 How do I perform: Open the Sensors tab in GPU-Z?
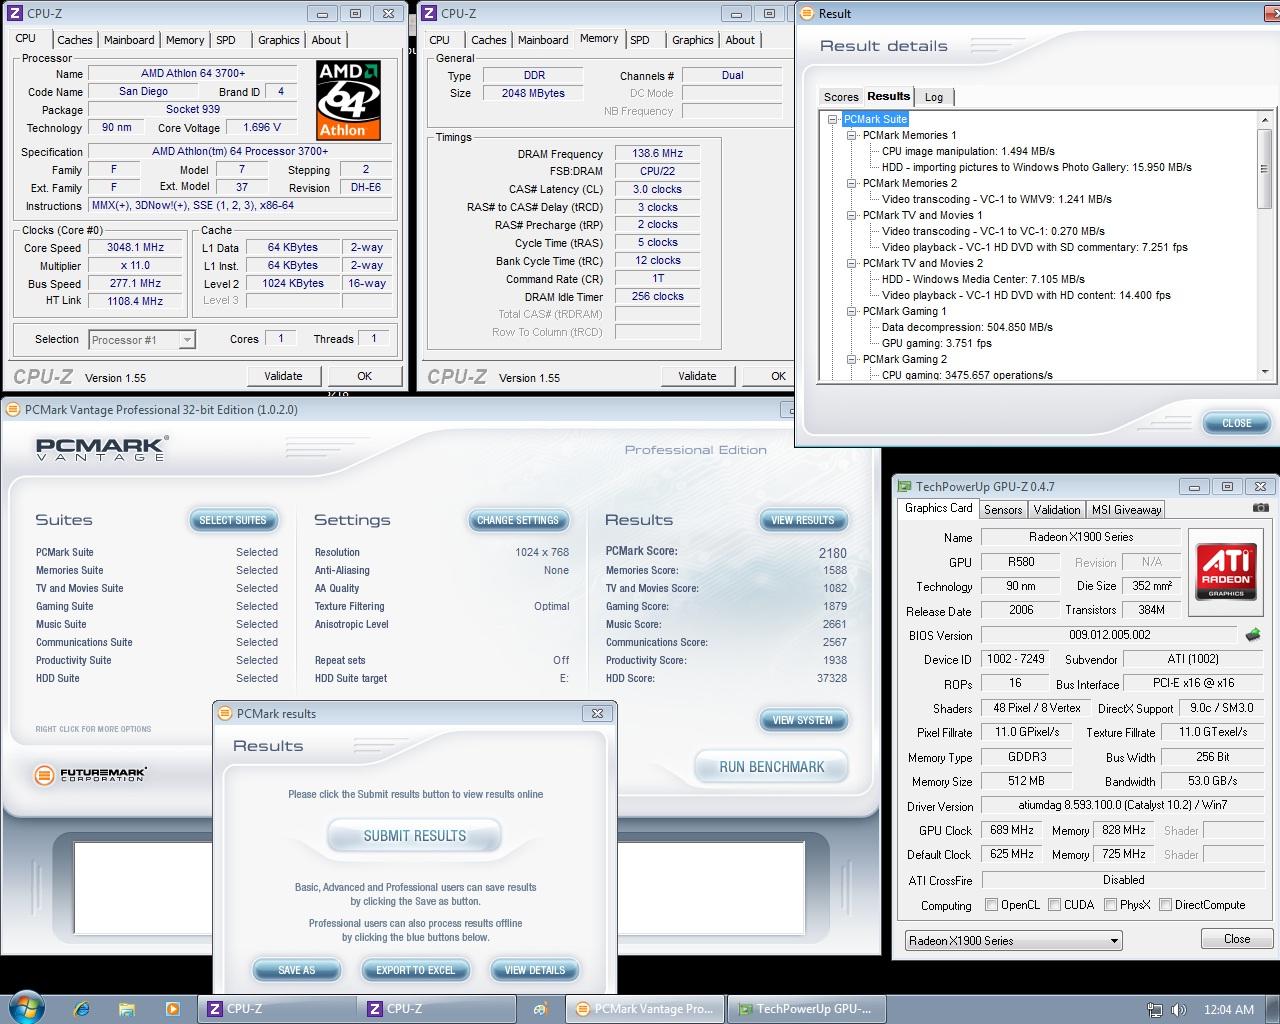tap(1003, 510)
